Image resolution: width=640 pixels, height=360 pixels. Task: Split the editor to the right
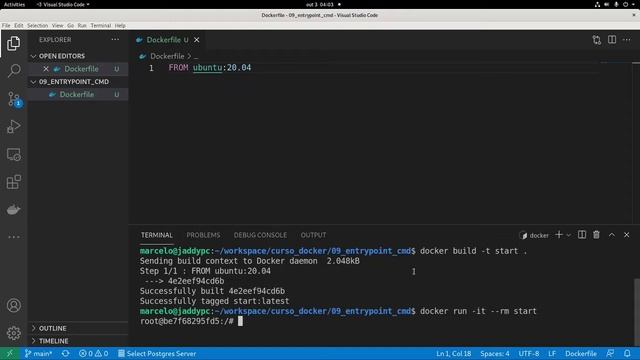[612, 40]
